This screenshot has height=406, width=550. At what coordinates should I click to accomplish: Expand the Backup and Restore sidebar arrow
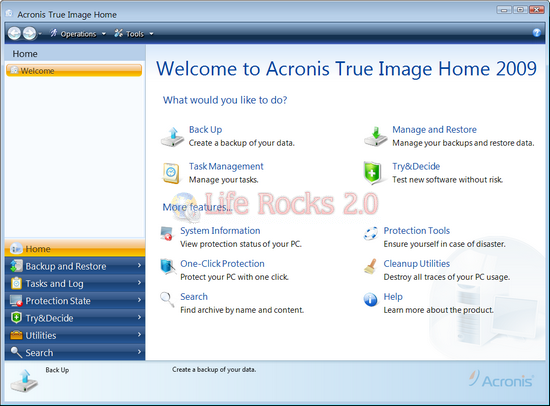(139, 266)
